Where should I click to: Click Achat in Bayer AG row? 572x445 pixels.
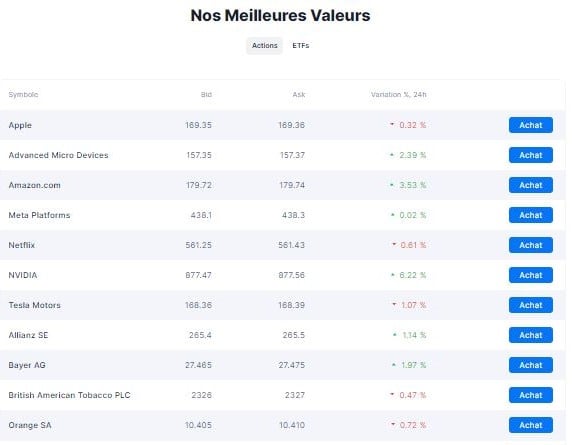coord(531,365)
